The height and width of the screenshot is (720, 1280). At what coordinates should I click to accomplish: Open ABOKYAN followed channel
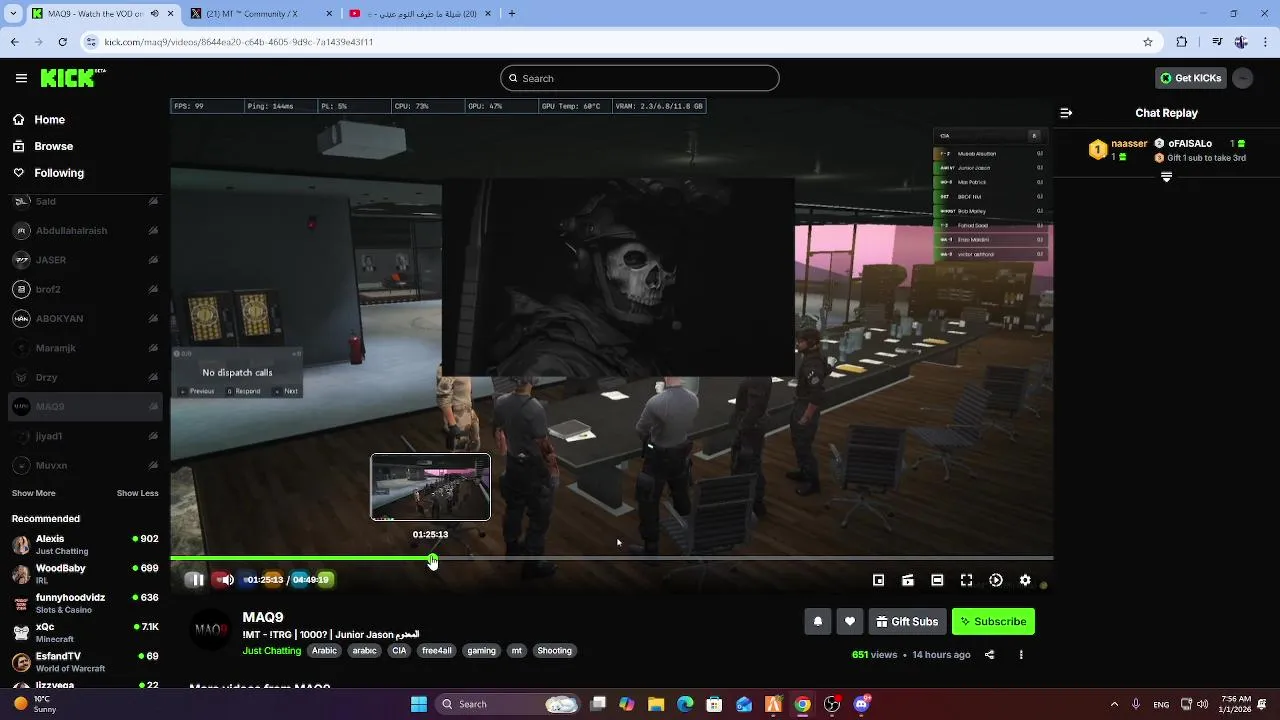pyautogui.click(x=85, y=319)
